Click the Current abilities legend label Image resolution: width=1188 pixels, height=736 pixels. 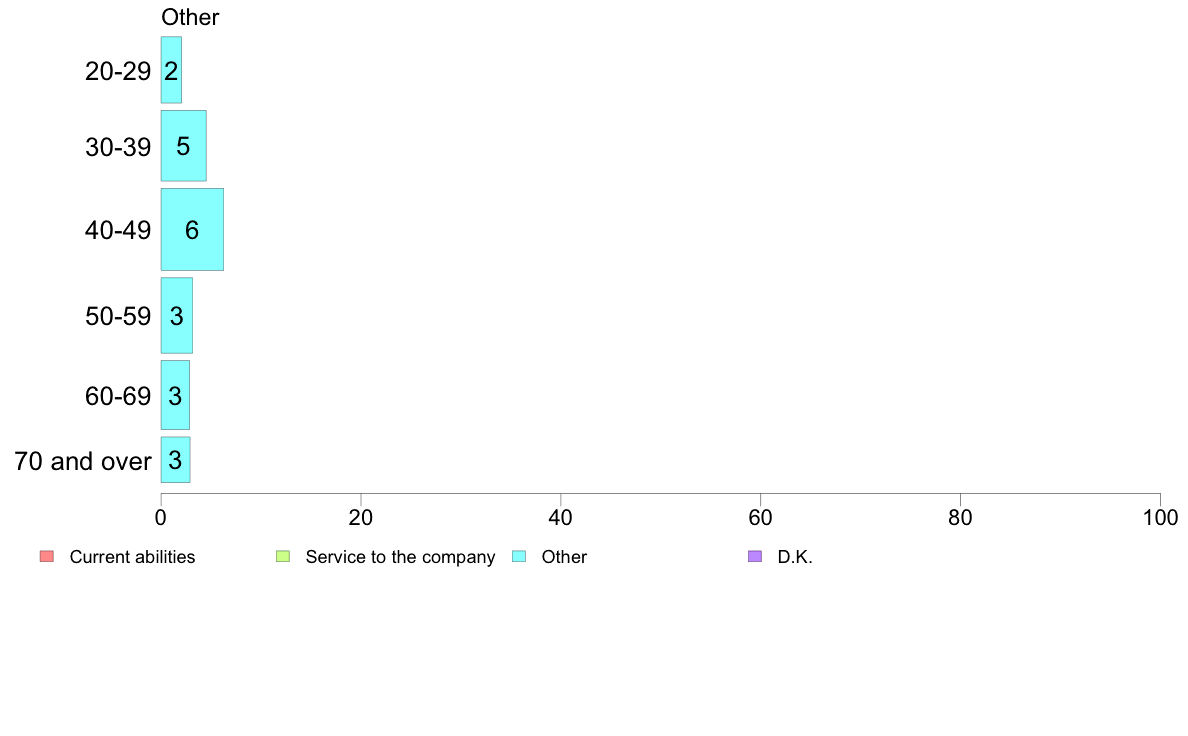[x=133, y=557]
